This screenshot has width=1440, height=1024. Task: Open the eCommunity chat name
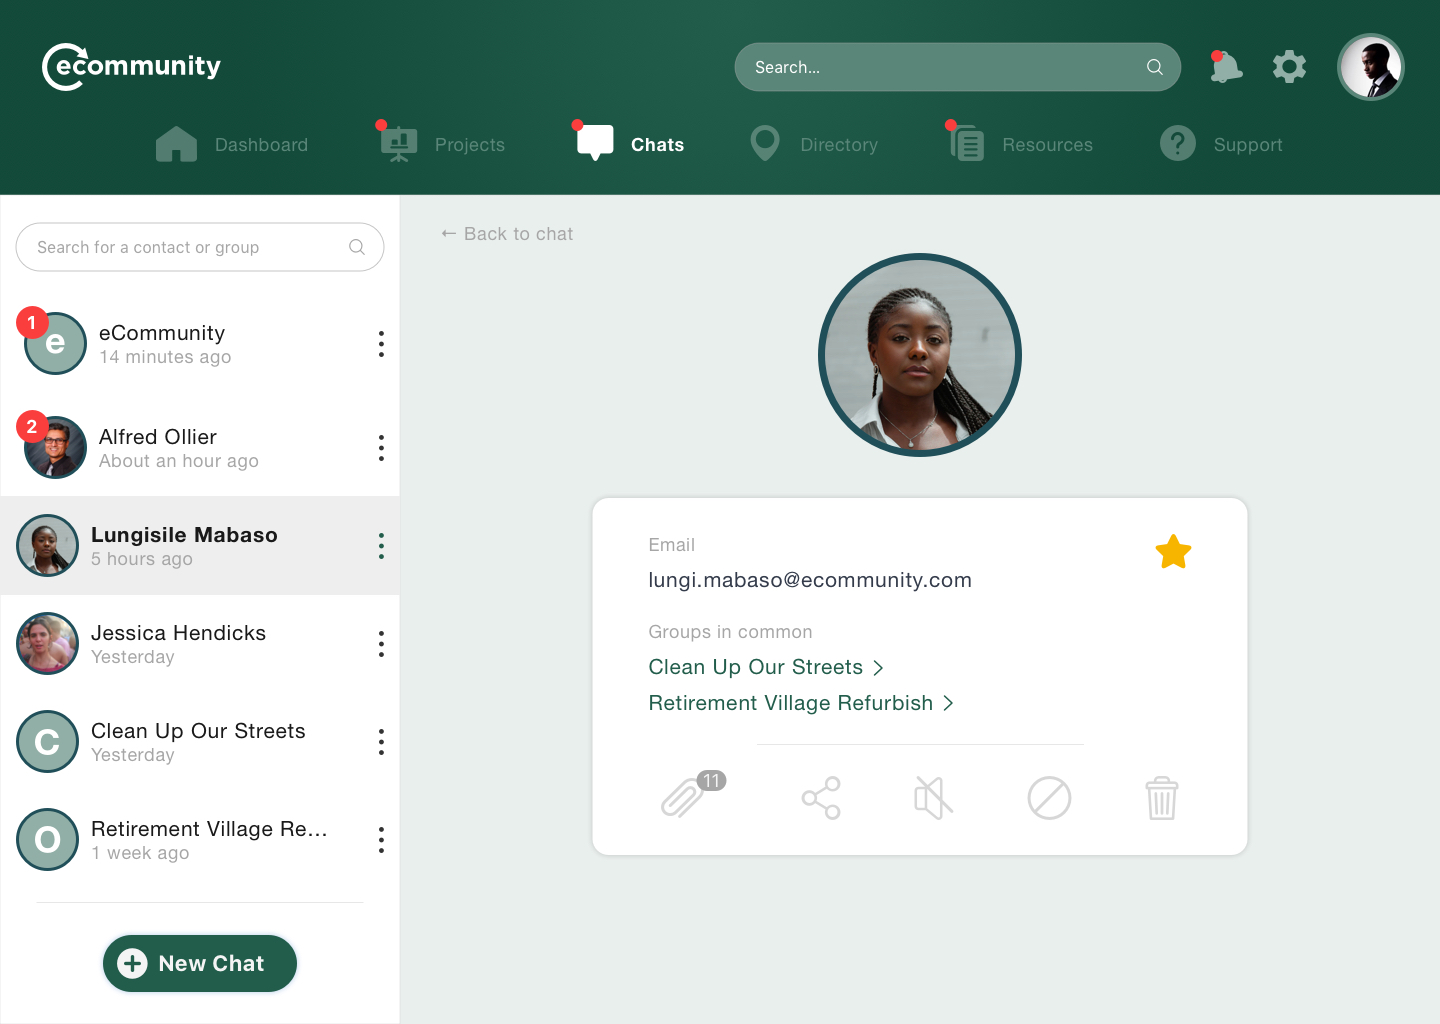[x=162, y=333]
